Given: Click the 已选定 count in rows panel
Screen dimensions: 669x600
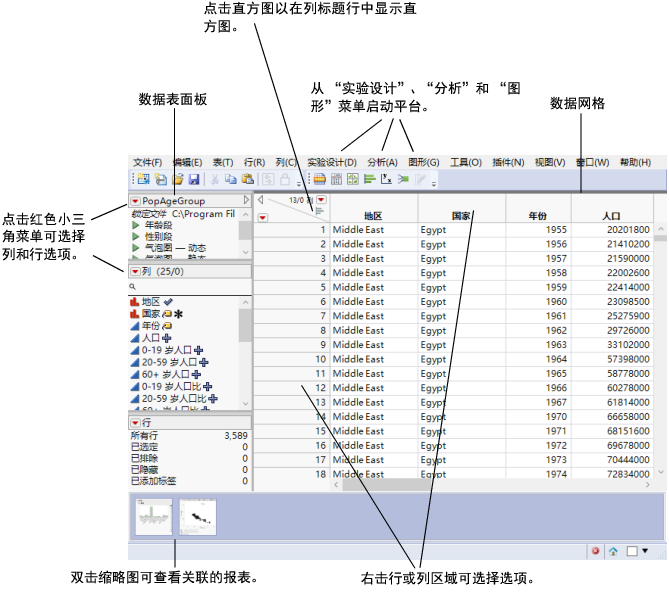Looking at the screenshot, I should [x=245, y=447].
